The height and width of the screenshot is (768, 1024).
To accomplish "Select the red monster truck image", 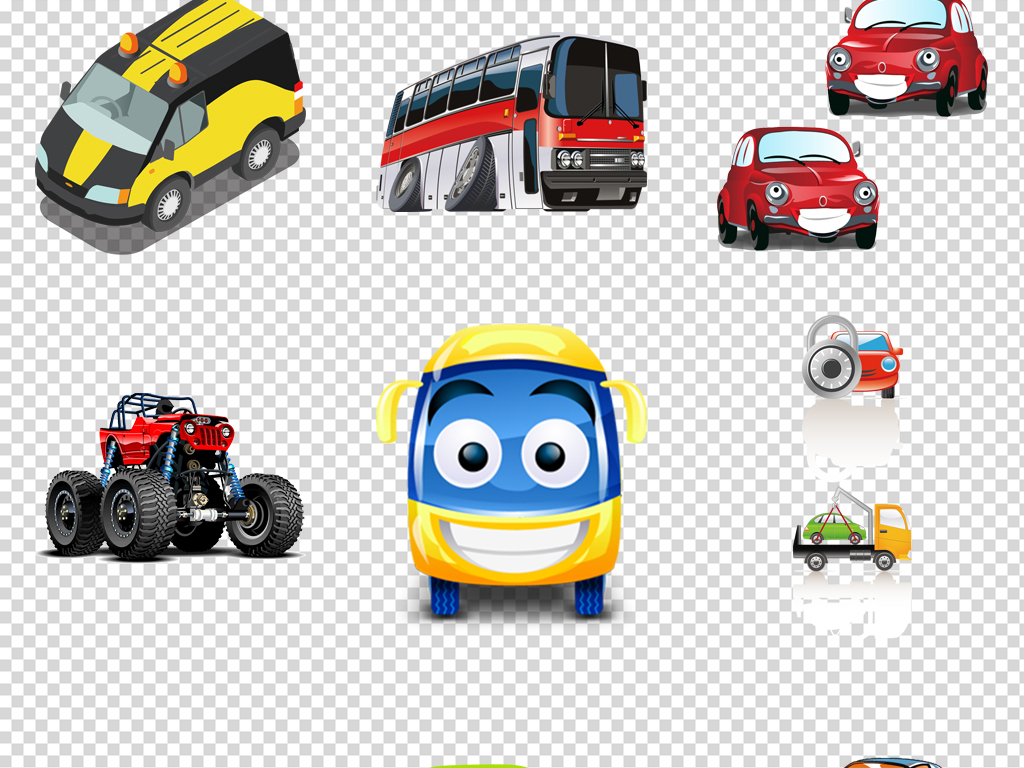I will click(172, 478).
